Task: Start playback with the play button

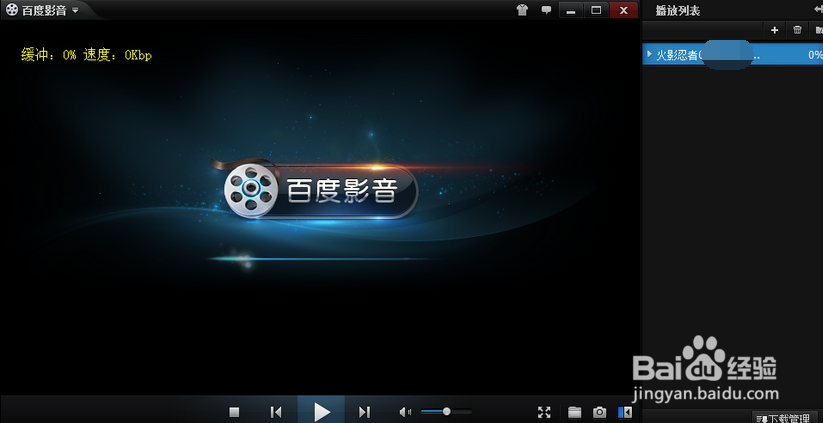Action: point(321,411)
